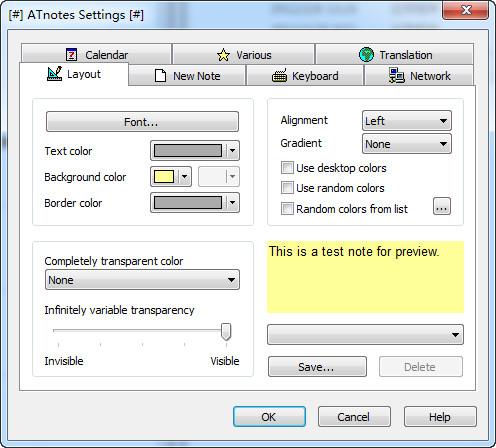Open Help from the dialog

pyautogui.click(x=440, y=417)
